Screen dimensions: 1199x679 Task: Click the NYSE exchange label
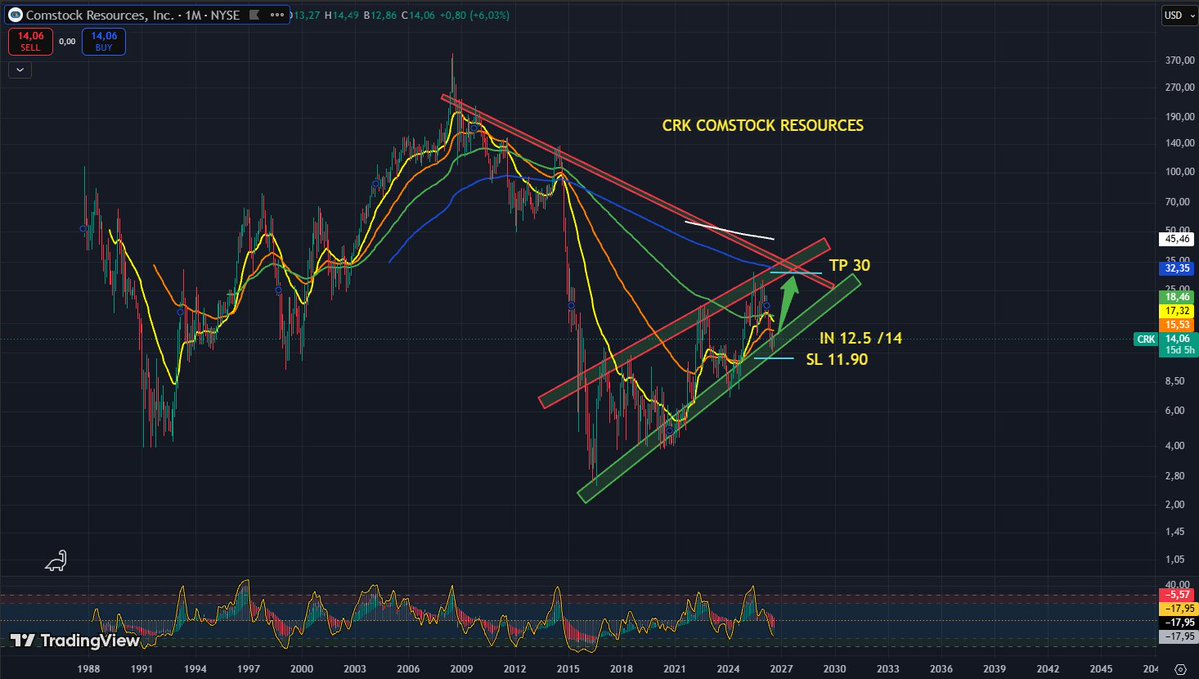(x=225, y=15)
